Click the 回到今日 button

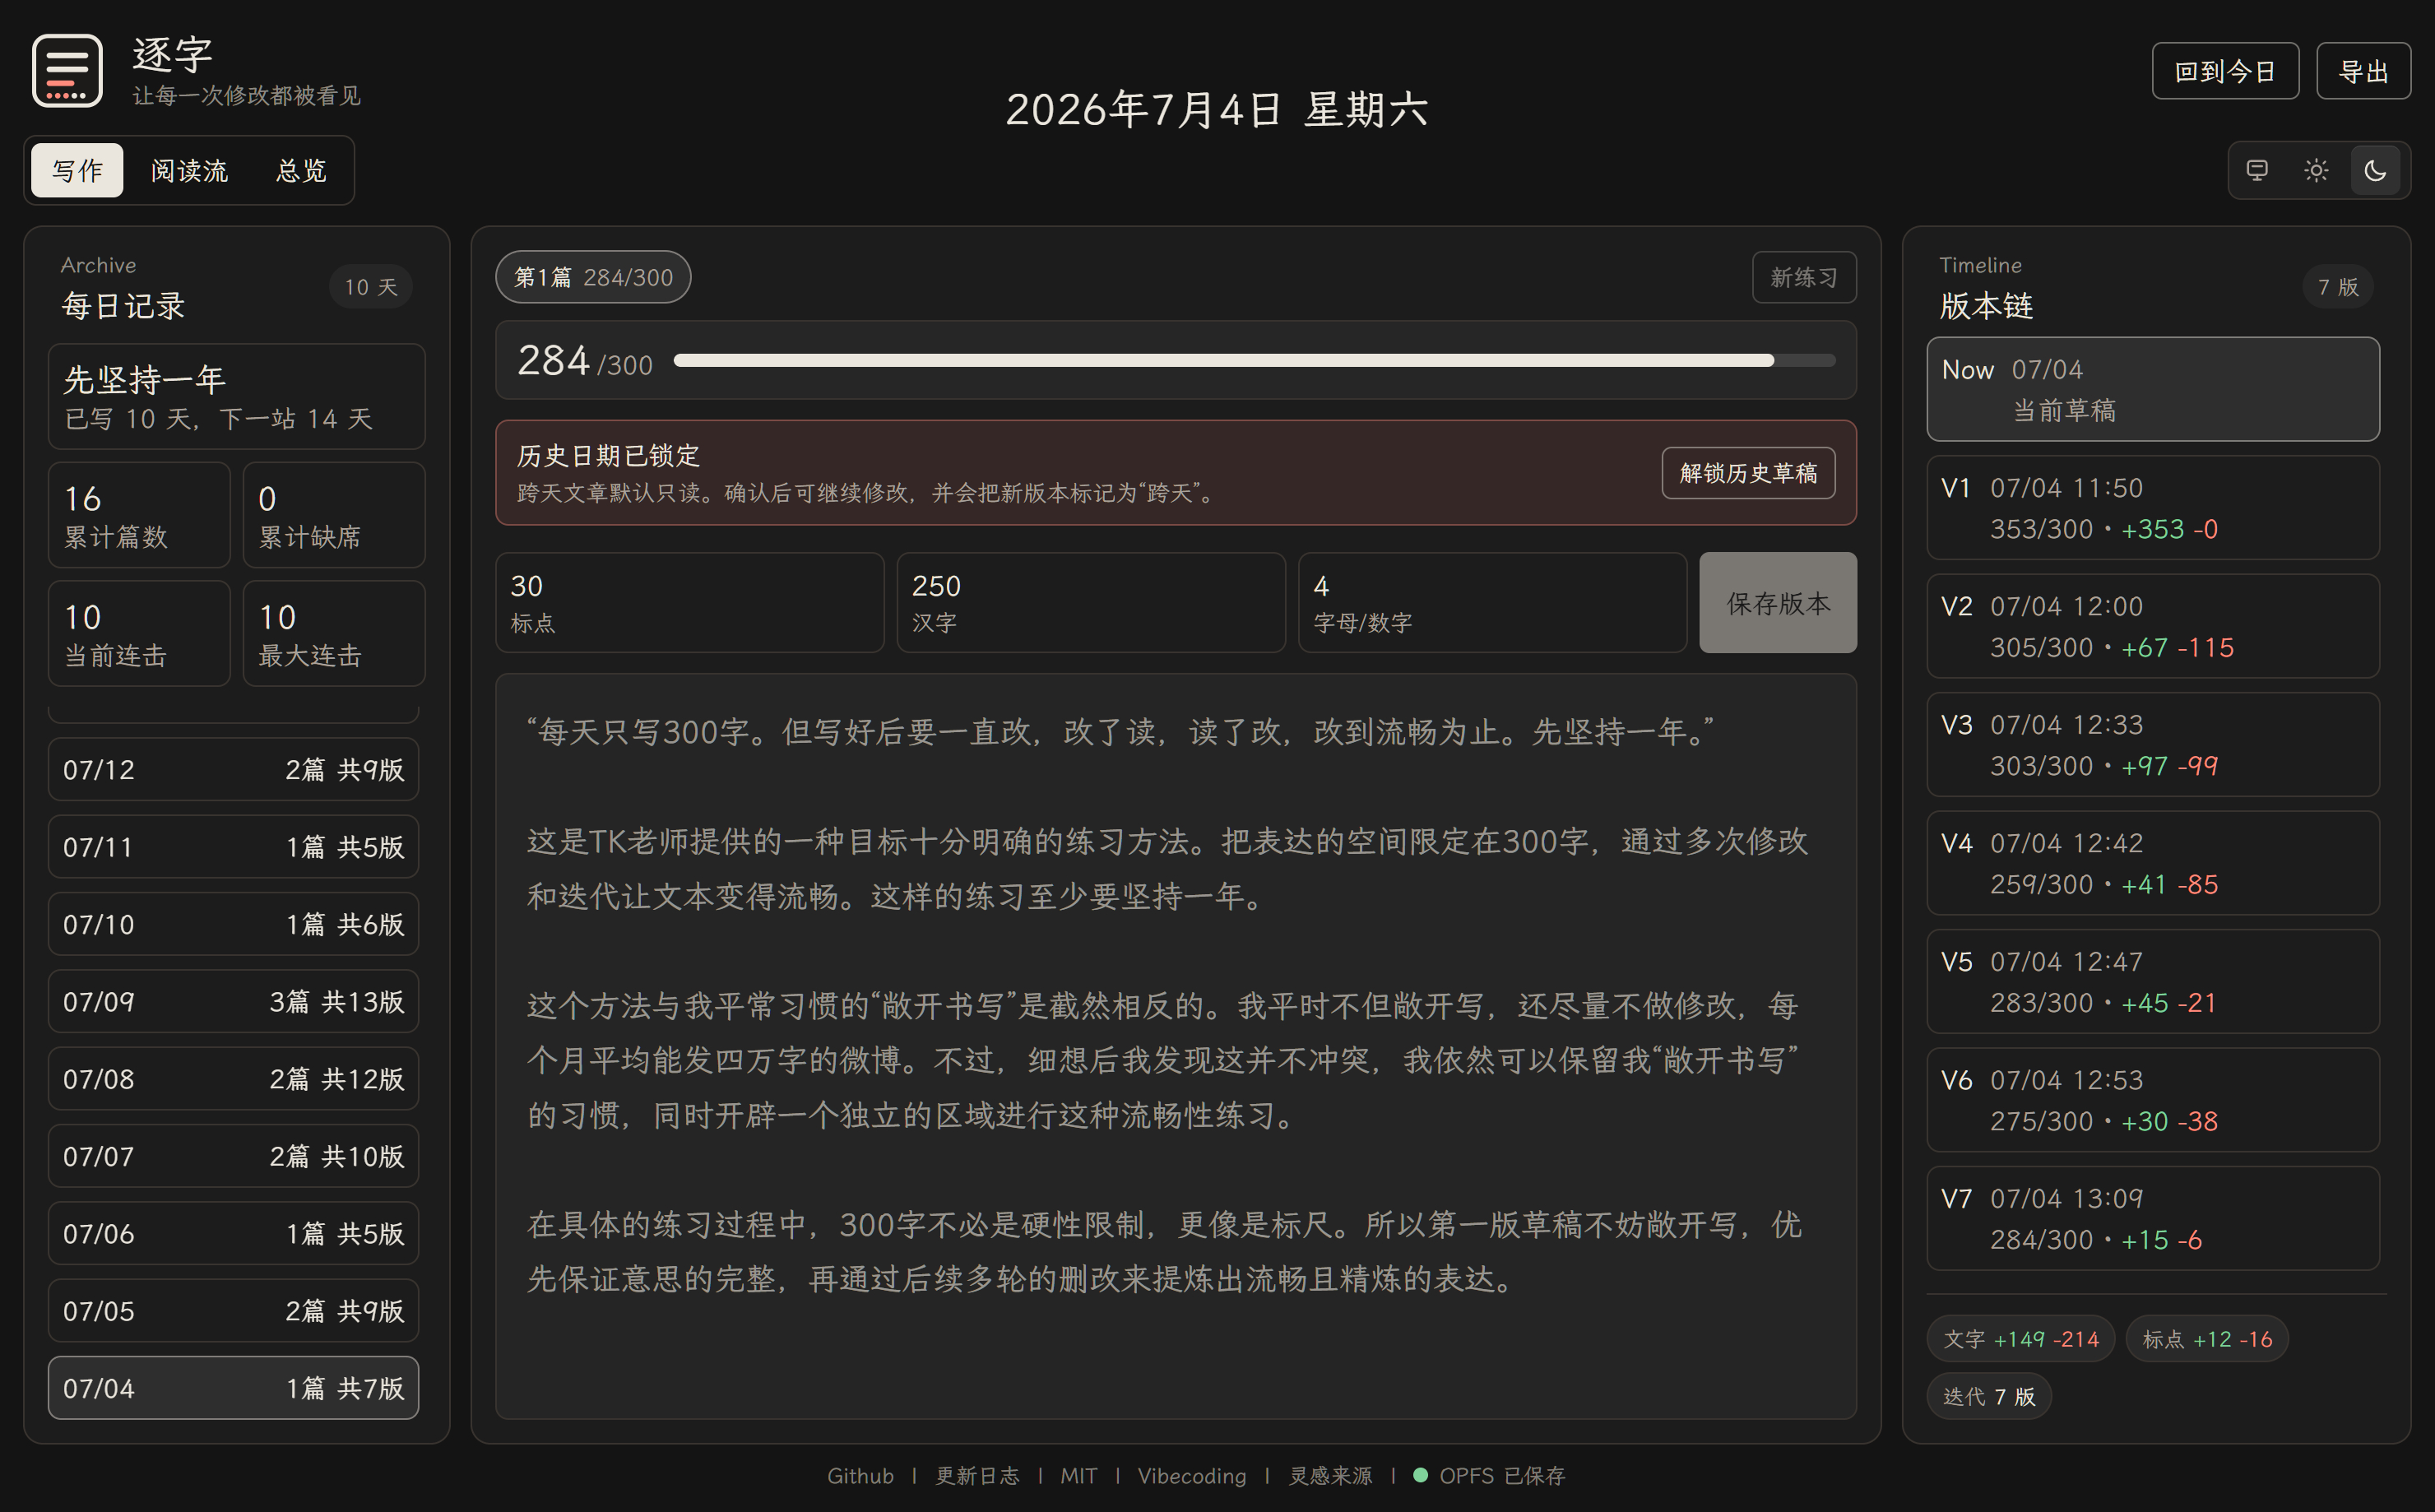pyautogui.click(x=2225, y=71)
